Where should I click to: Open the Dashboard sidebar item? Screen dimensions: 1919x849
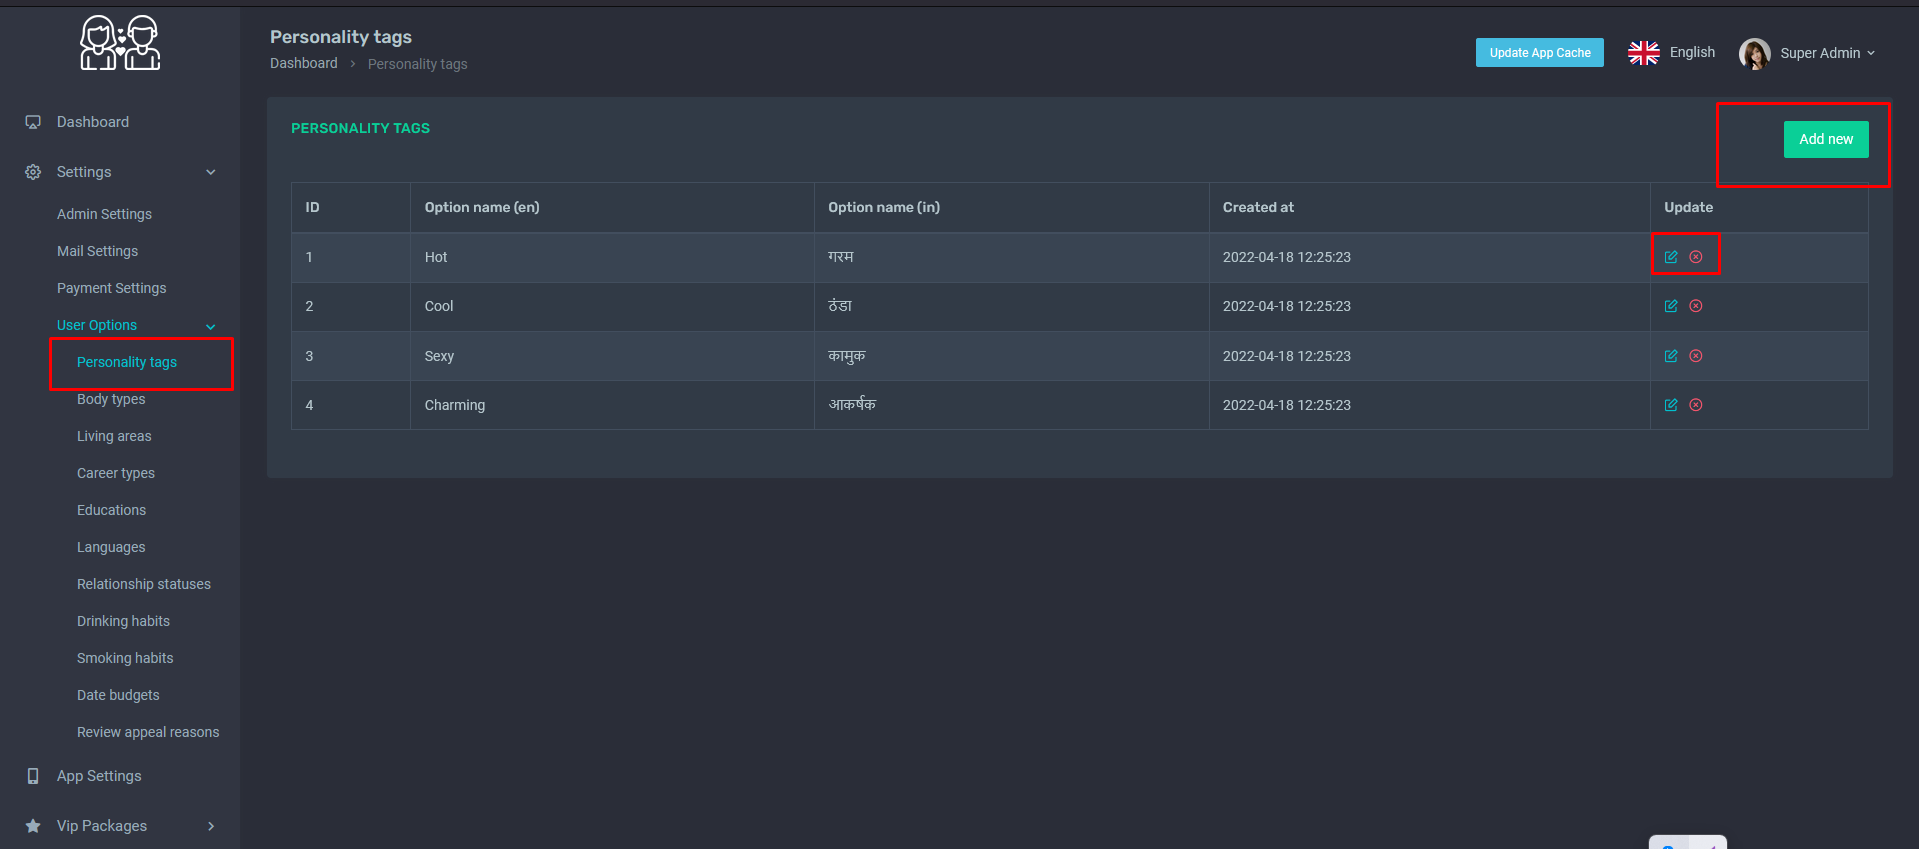click(93, 122)
